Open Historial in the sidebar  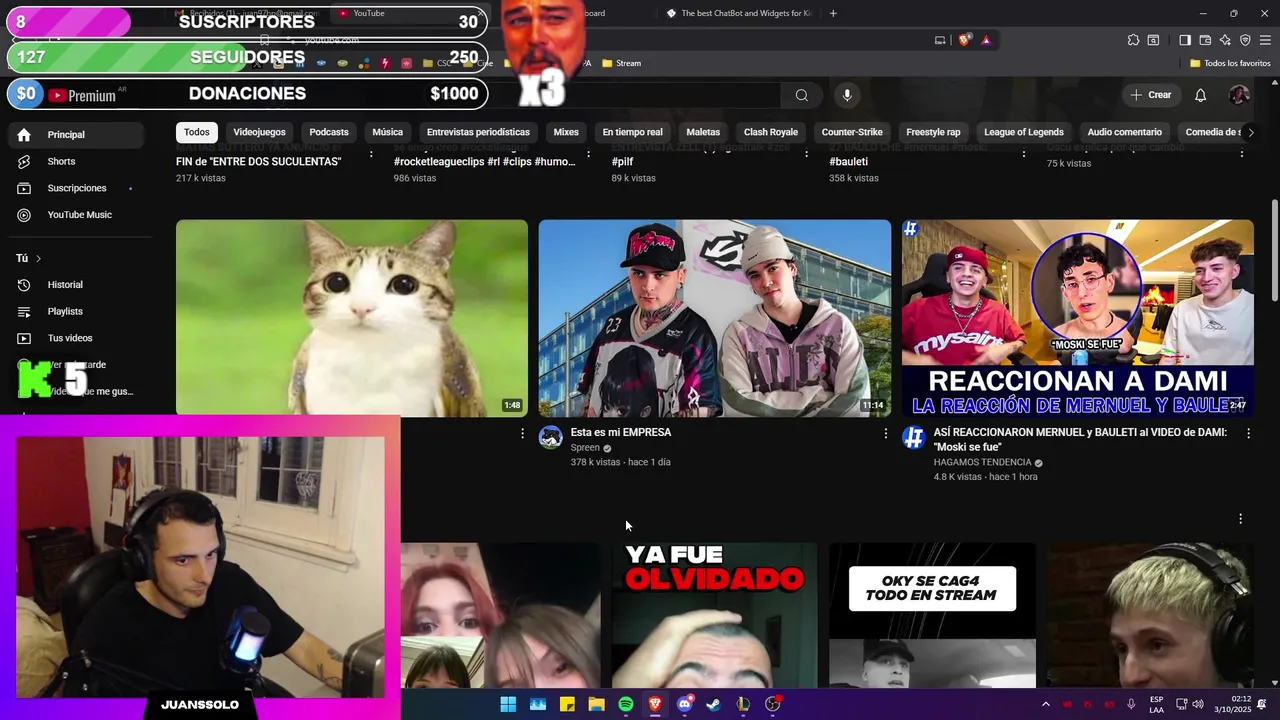(x=75, y=285)
